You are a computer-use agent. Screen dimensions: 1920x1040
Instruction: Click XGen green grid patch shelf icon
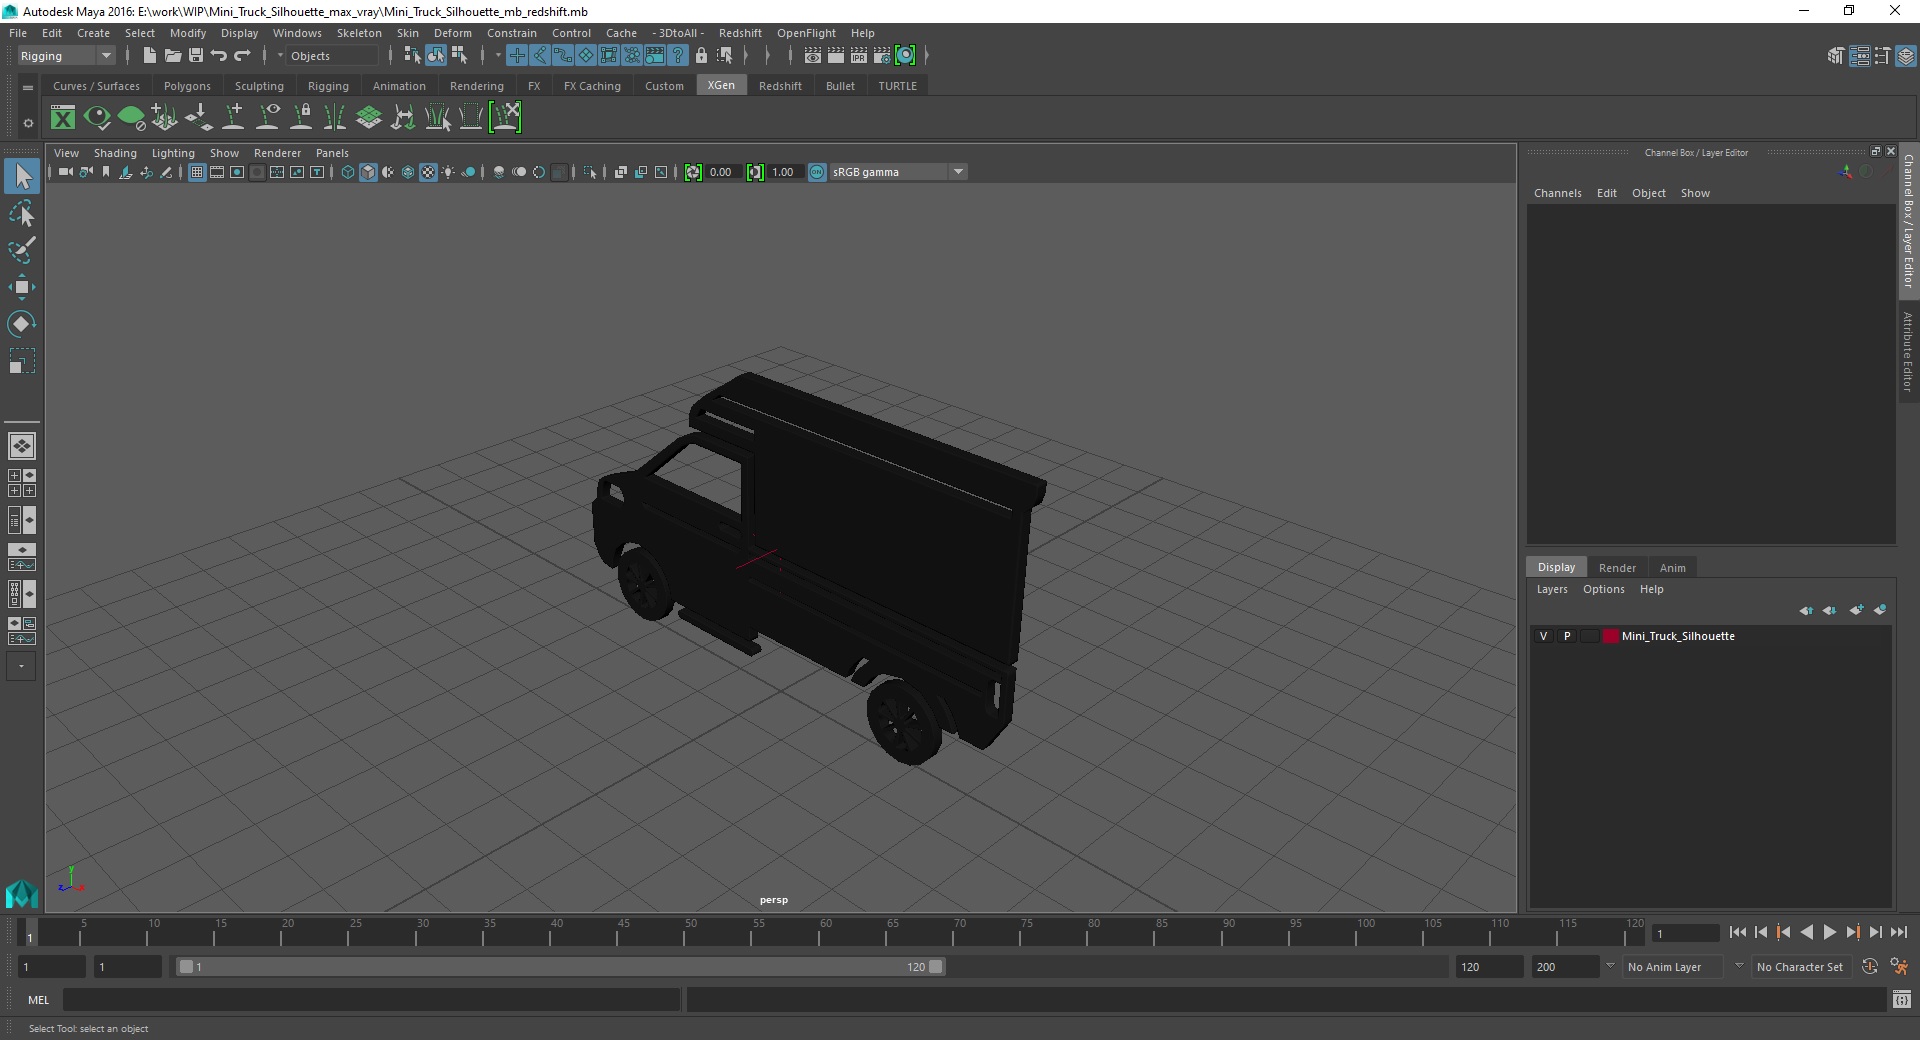point(369,118)
